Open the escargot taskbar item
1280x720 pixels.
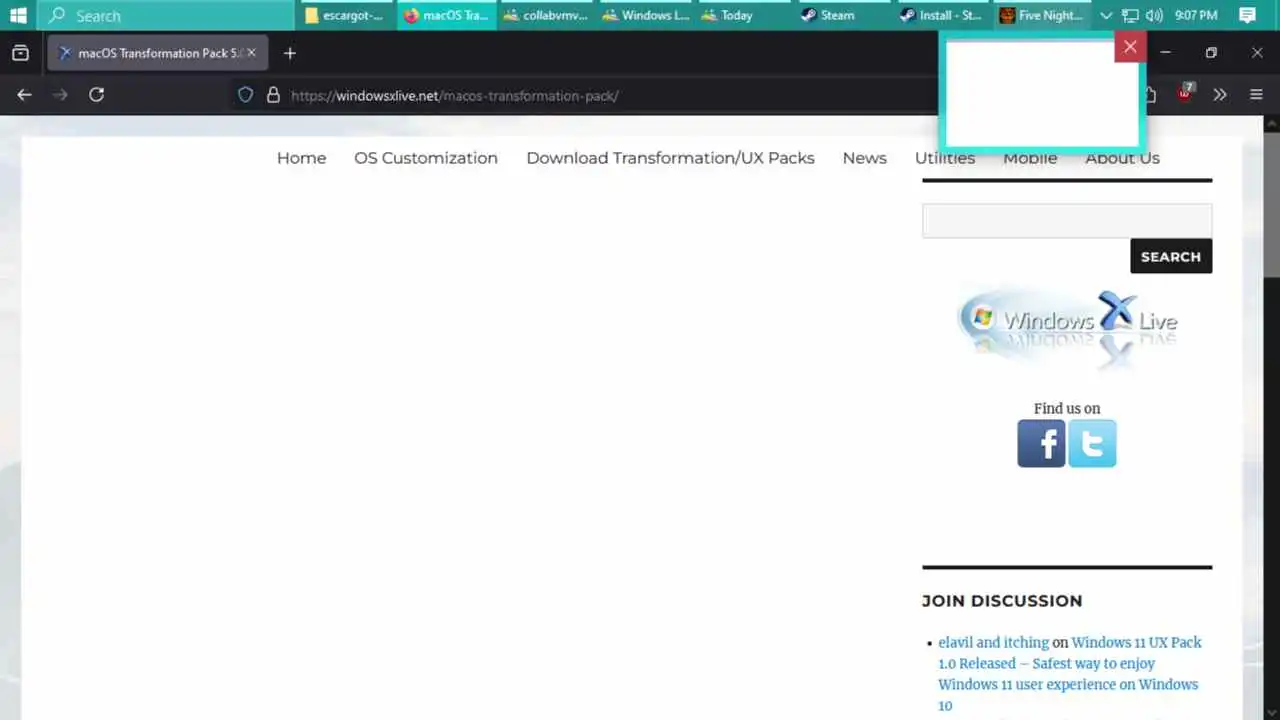click(x=346, y=15)
